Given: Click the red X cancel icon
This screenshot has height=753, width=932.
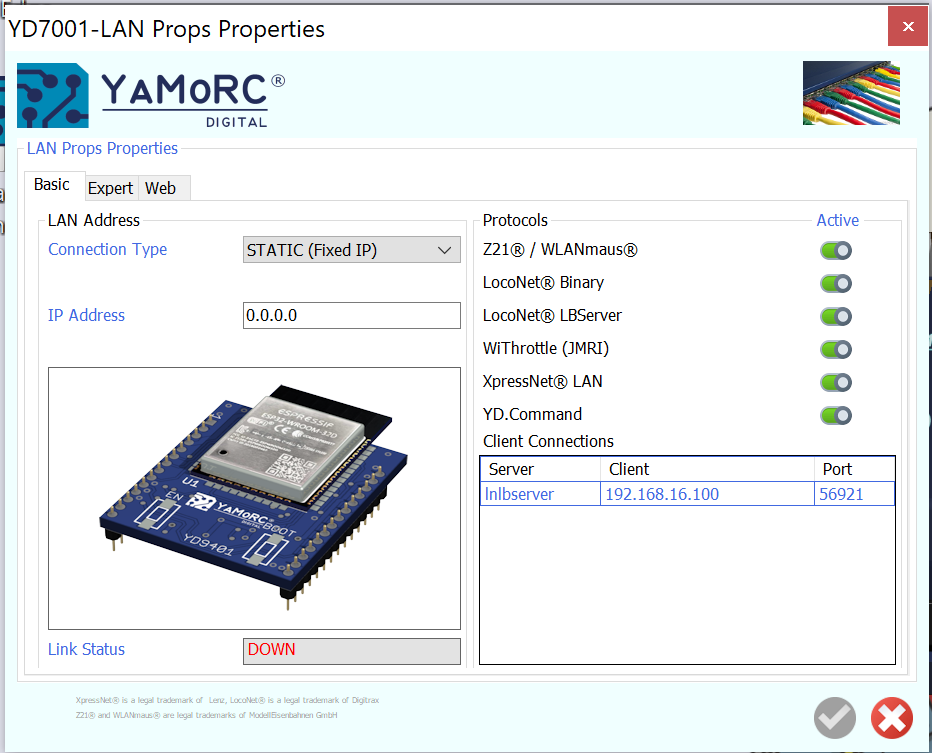Looking at the screenshot, I should click(x=891, y=717).
